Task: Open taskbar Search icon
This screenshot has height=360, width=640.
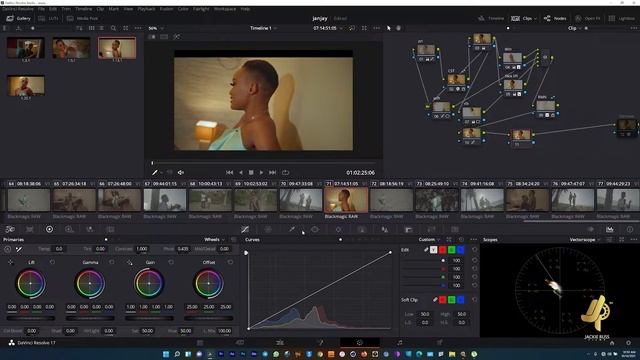Action: (x=177, y=354)
